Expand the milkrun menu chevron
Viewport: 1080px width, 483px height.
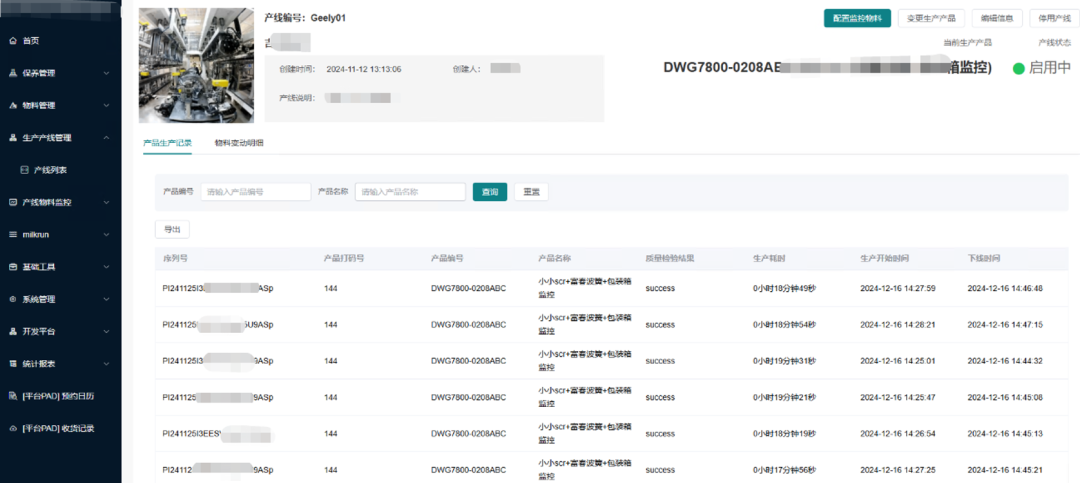point(106,235)
